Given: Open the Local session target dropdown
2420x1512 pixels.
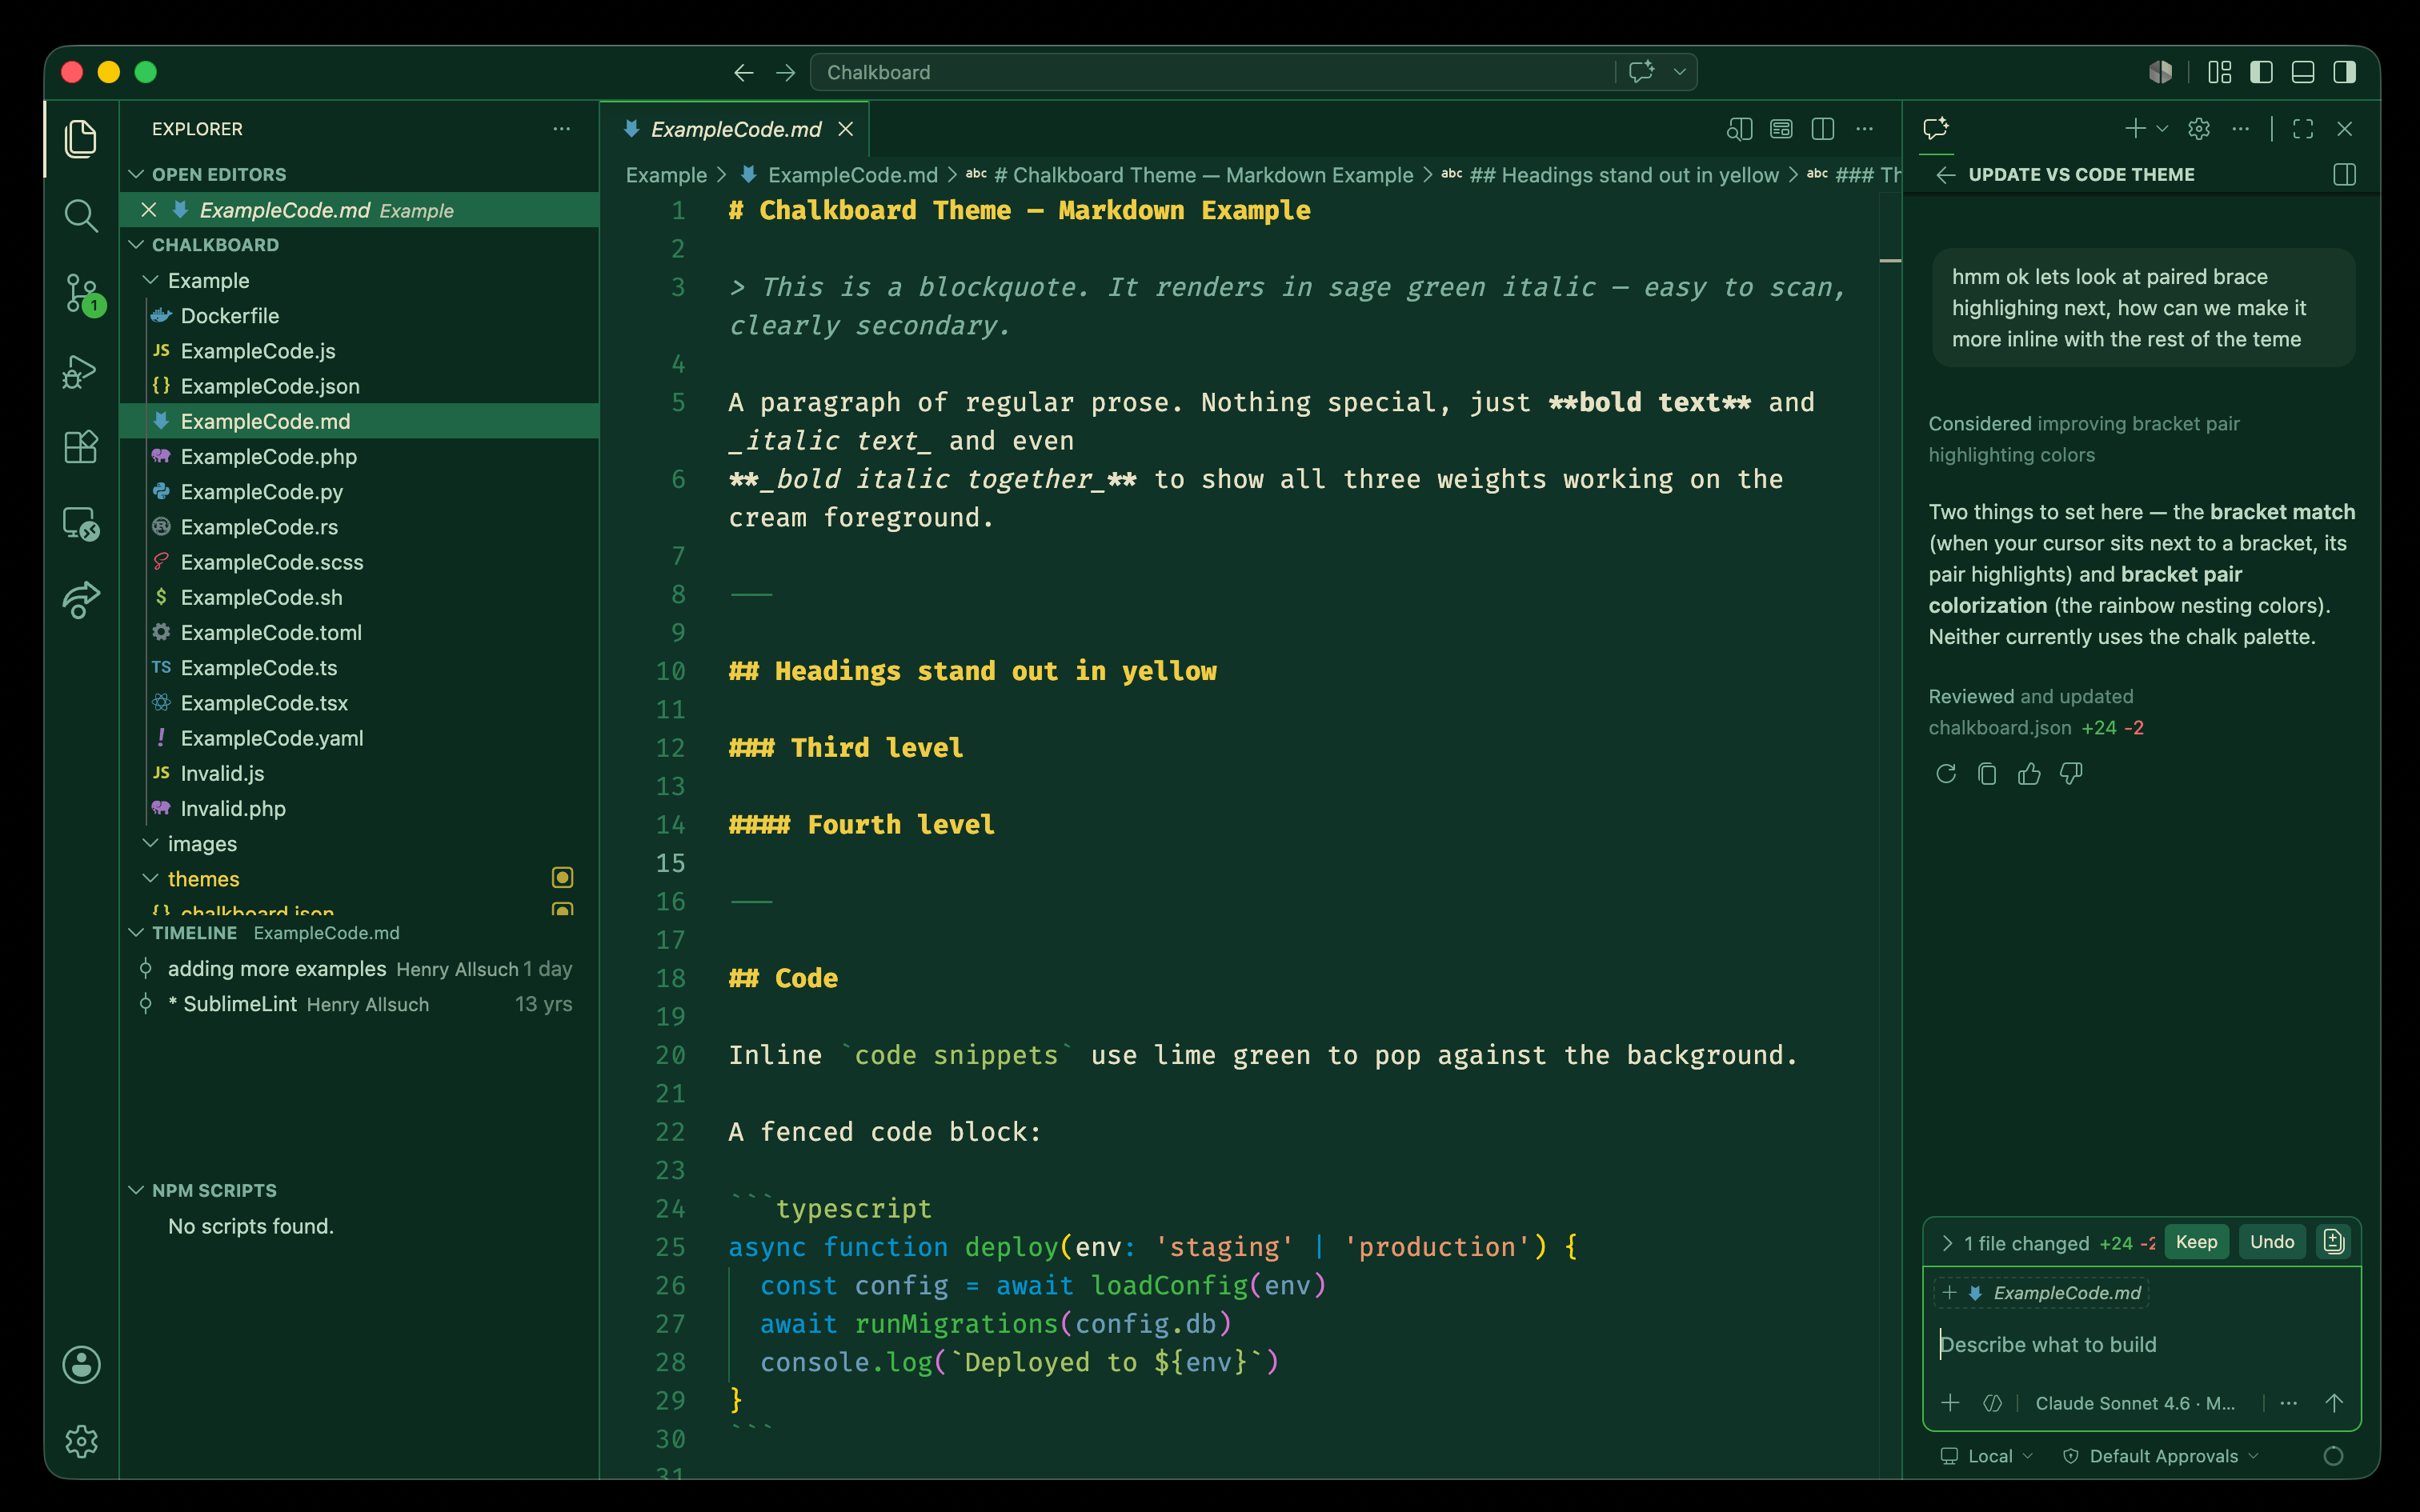Looking at the screenshot, I should [x=1987, y=1456].
